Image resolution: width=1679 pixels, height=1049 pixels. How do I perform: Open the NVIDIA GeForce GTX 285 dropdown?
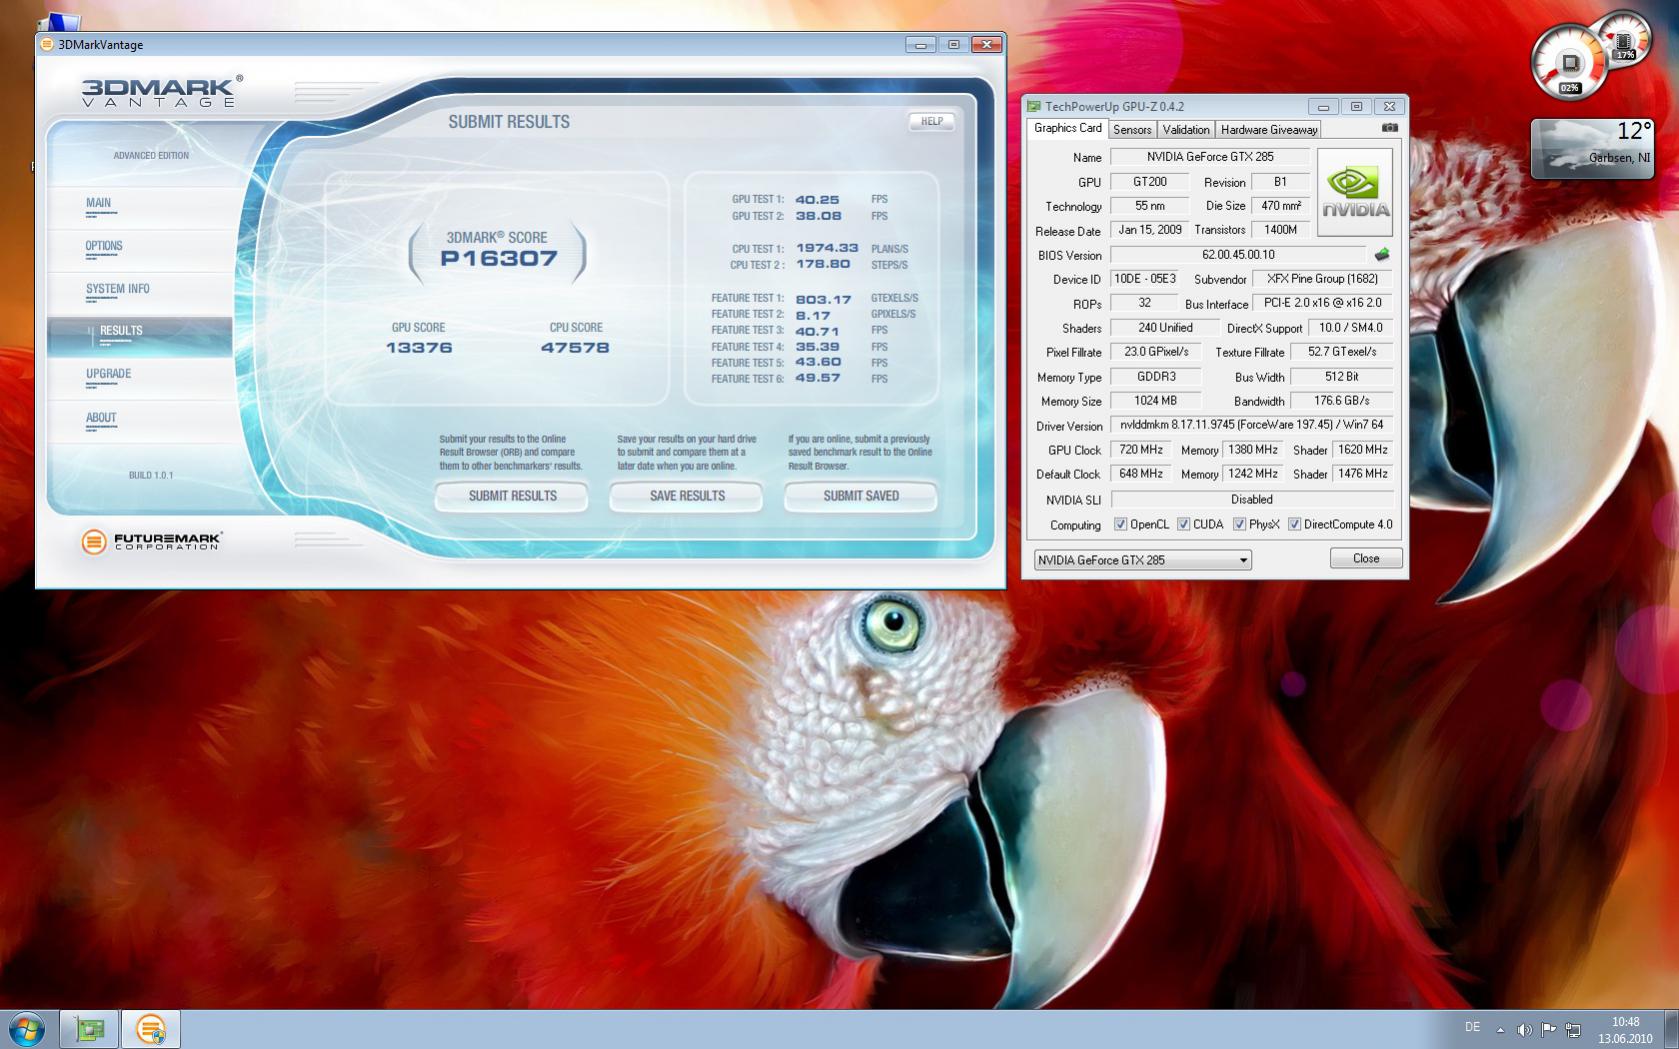click(1142, 560)
